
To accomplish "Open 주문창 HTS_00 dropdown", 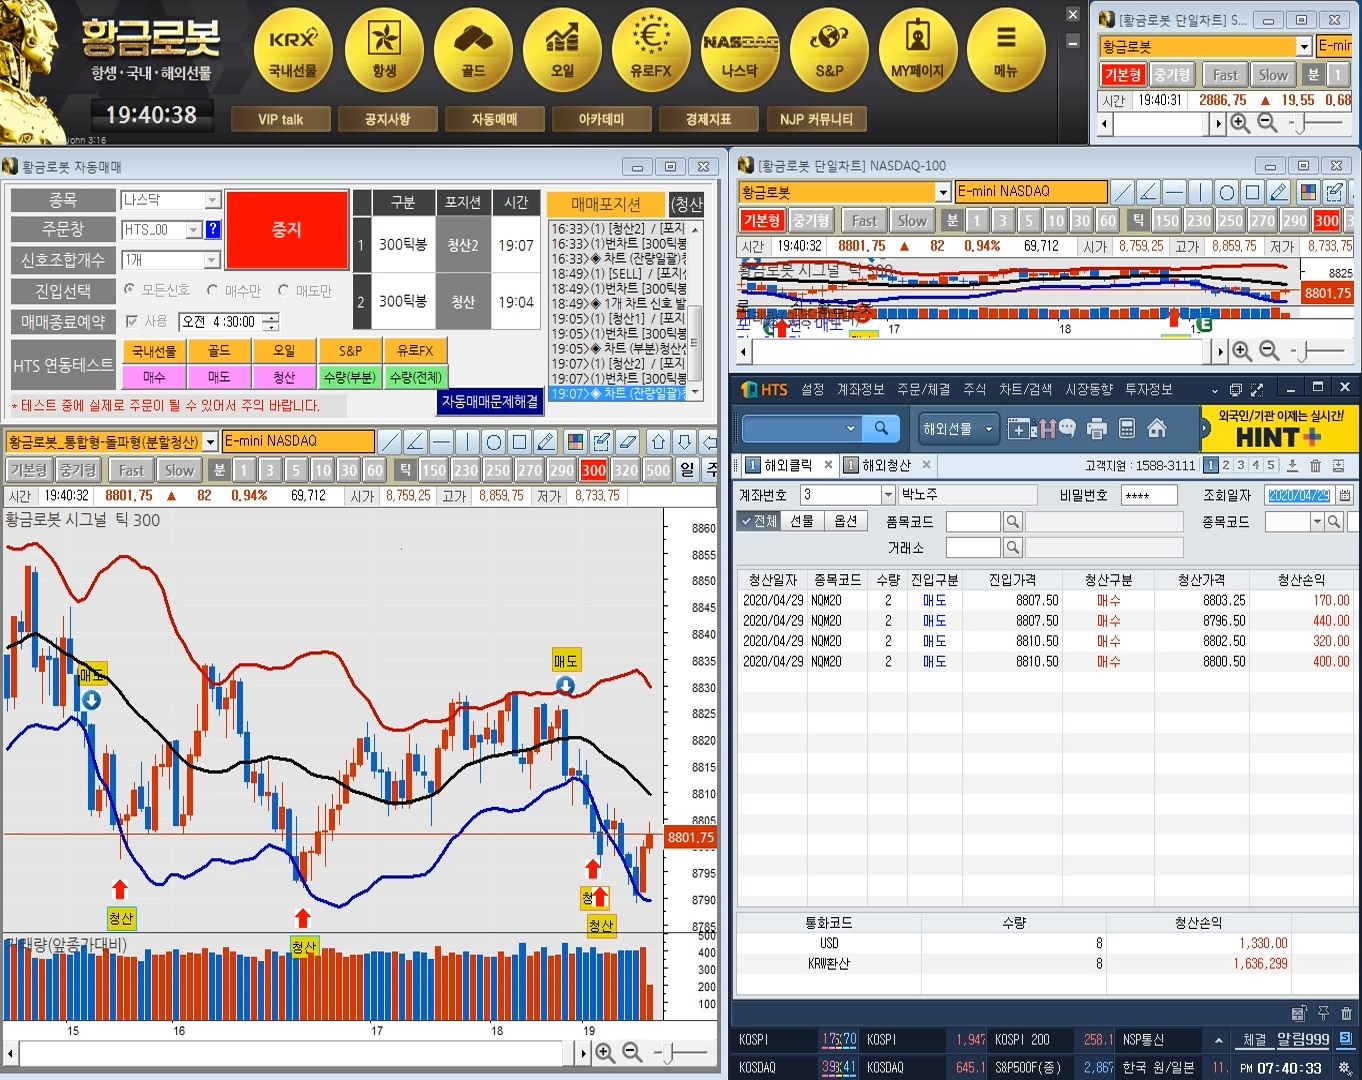I will 194,230.
